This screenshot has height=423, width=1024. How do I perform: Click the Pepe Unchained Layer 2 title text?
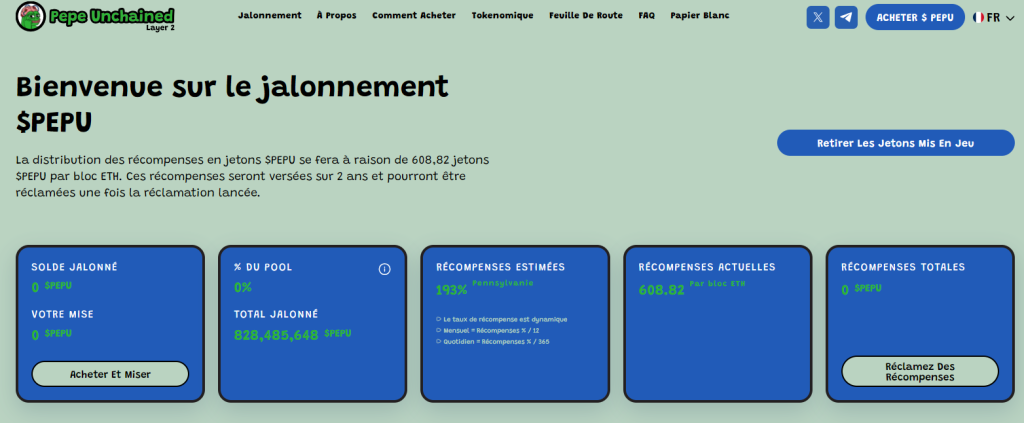112,18
